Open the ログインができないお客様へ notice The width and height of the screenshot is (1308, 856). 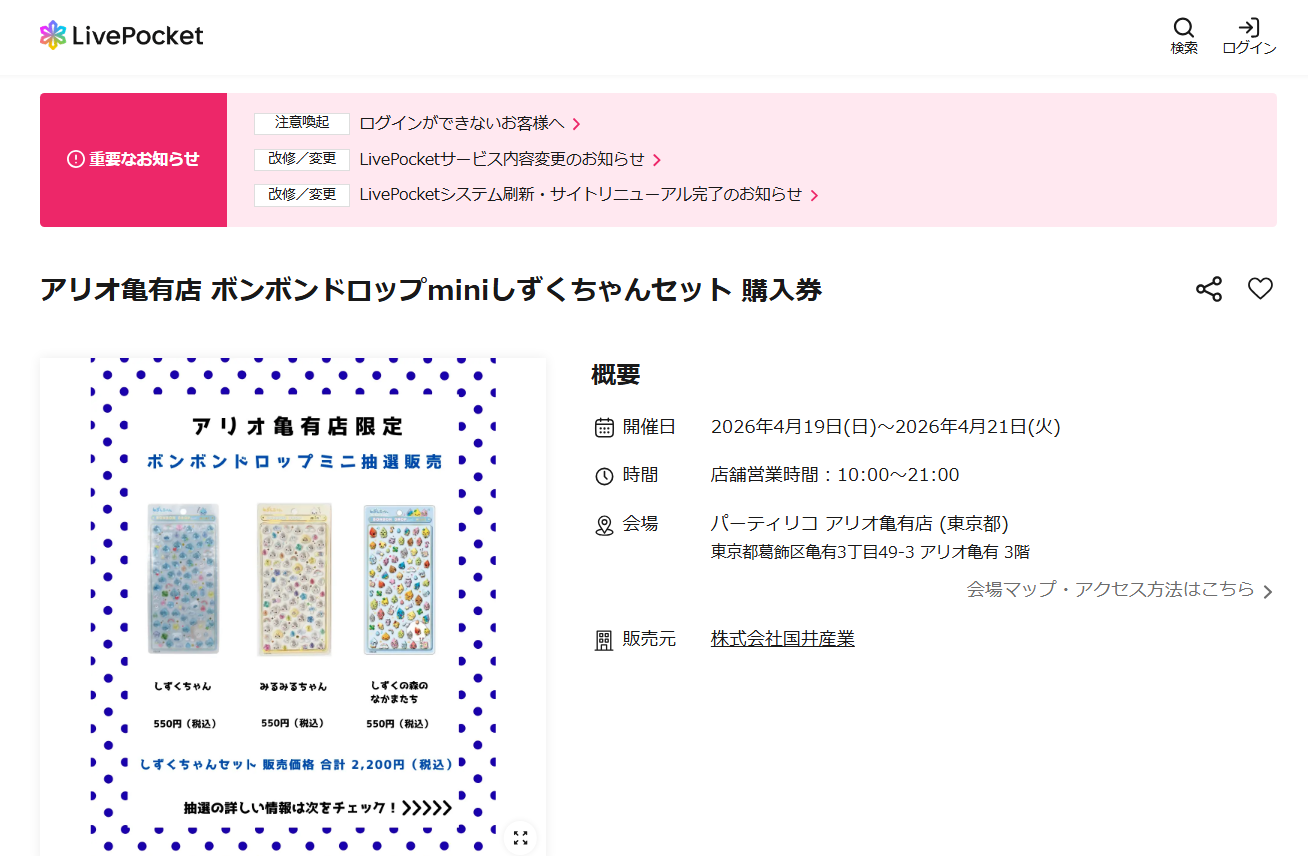click(x=463, y=123)
